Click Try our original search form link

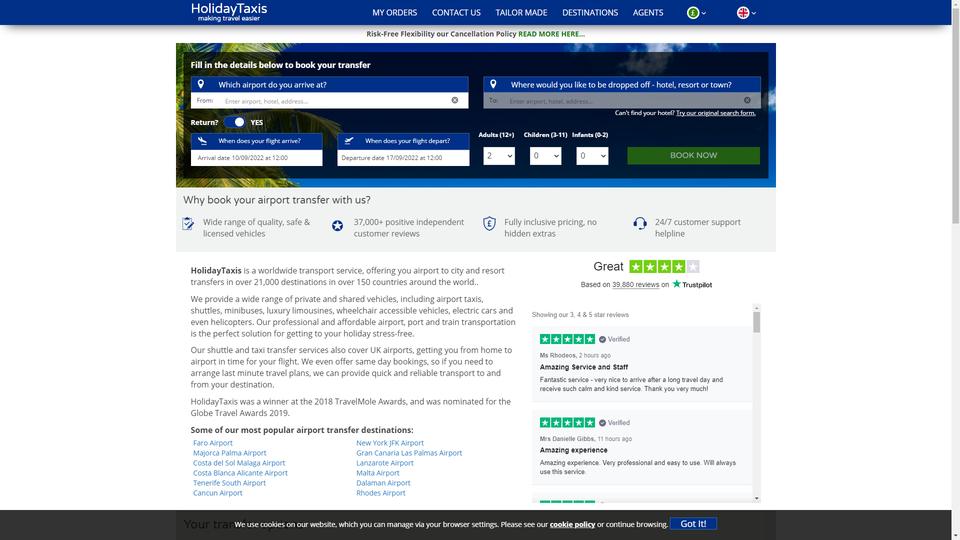pyautogui.click(x=716, y=113)
